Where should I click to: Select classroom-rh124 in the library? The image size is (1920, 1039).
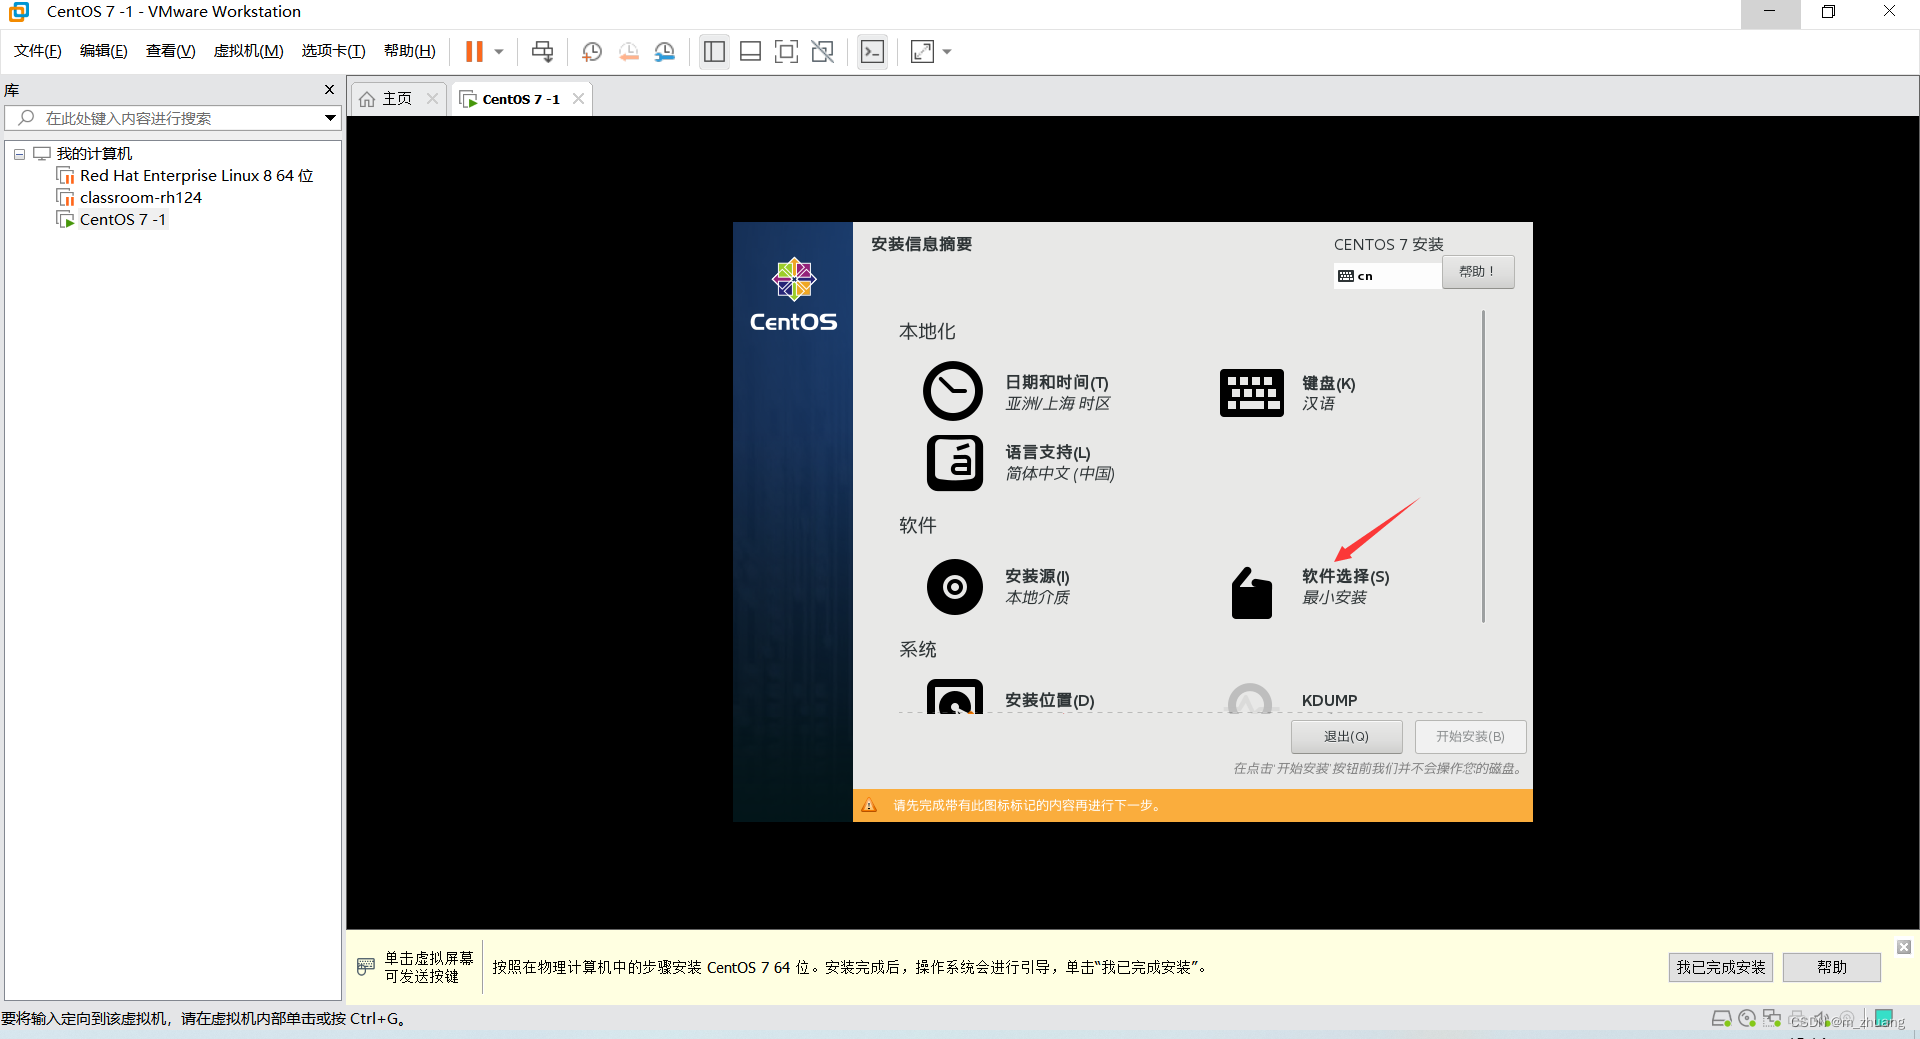click(141, 198)
